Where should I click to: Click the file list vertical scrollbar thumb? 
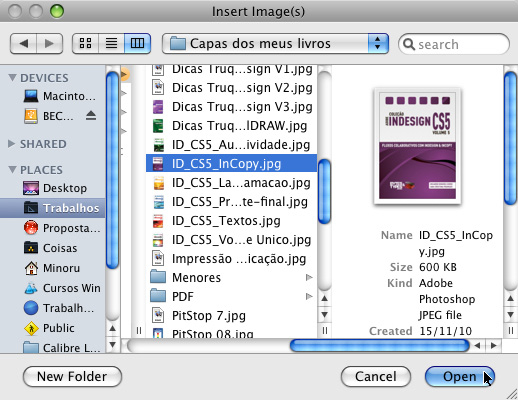point(324,192)
